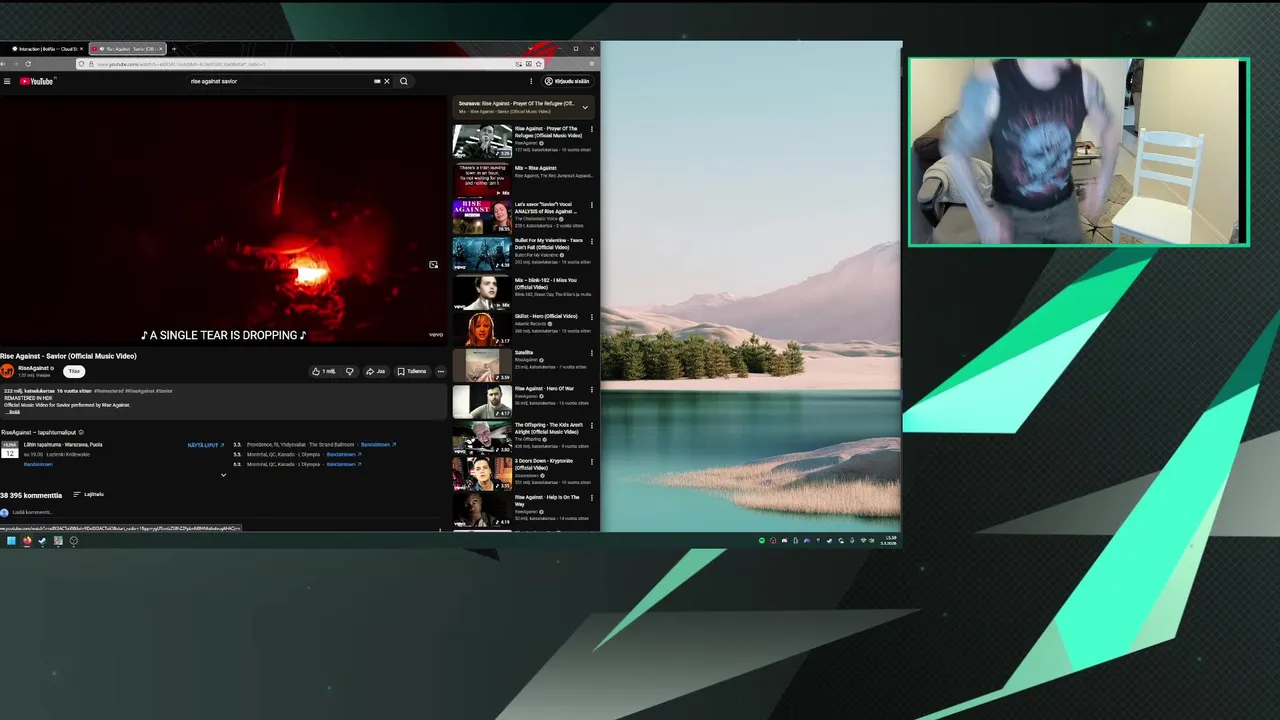Open options for Skillet - Hero
This screenshot has height=720, width=1280.
[591, 317]
